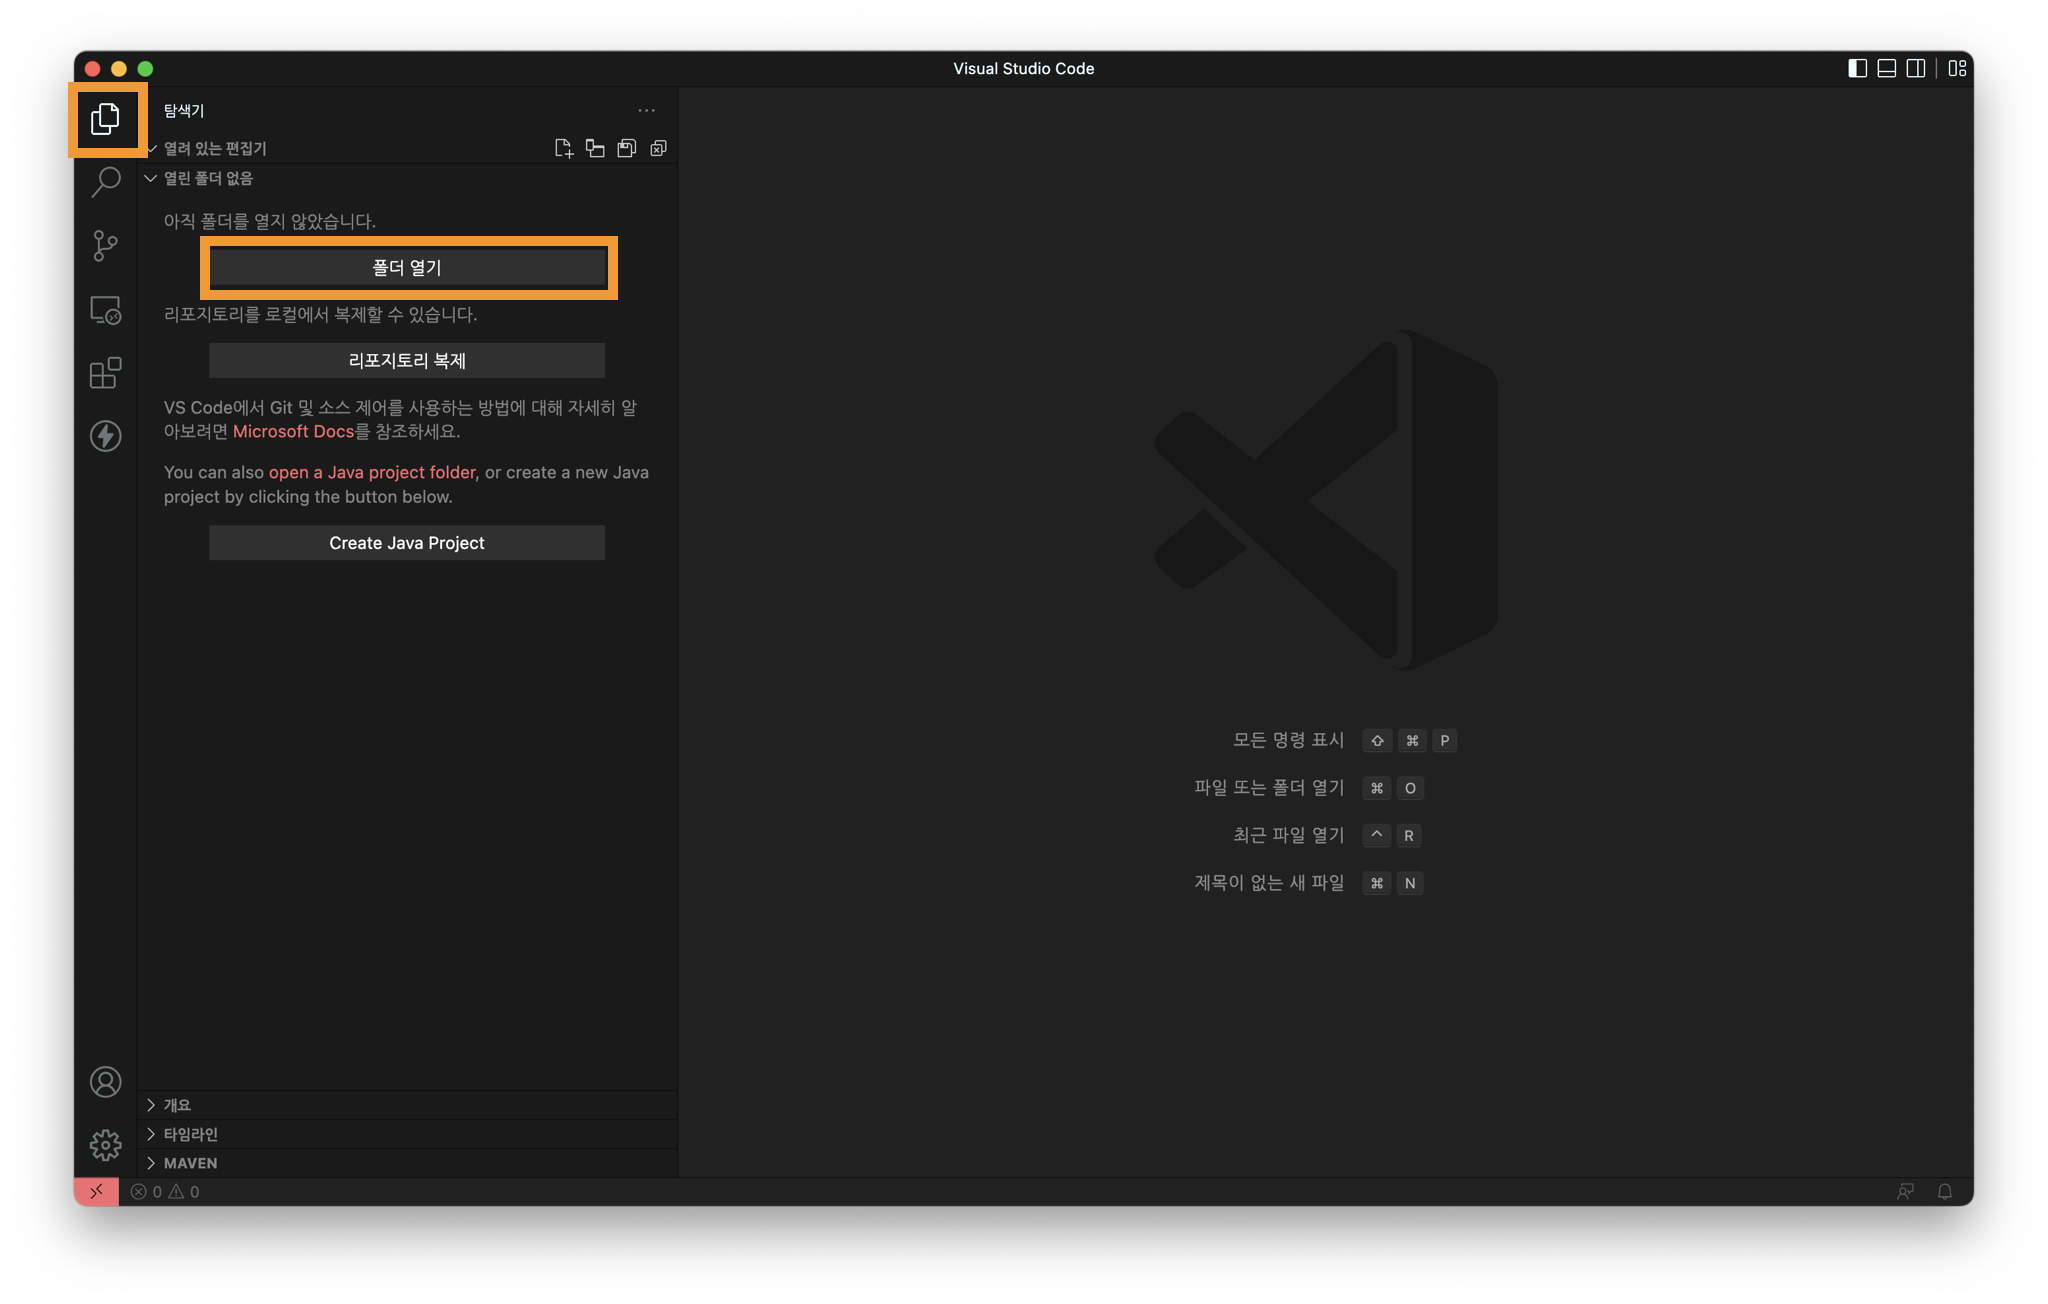Open the Extensions view
Screen dimensions: 2048x1304
click(x=105, y=373)
